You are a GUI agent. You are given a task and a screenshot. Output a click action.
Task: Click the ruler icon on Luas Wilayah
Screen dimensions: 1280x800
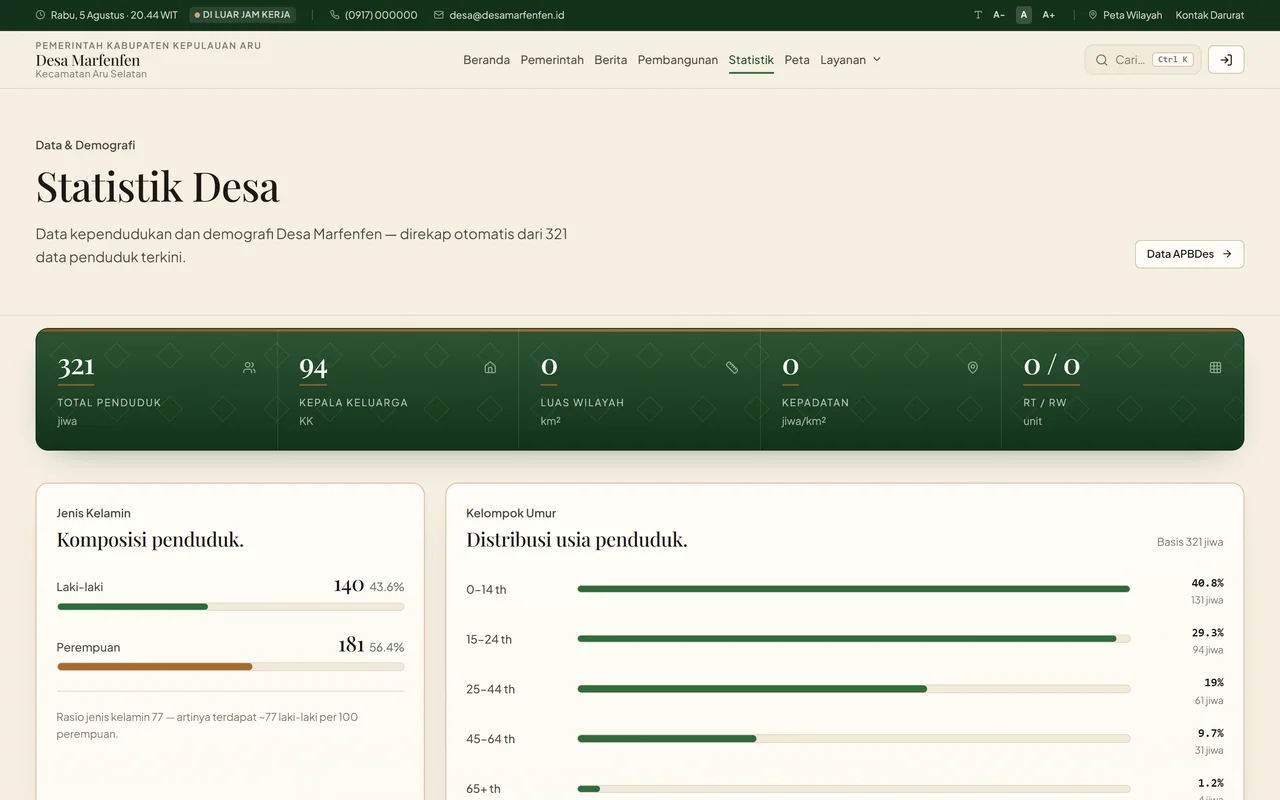point(732,368)
